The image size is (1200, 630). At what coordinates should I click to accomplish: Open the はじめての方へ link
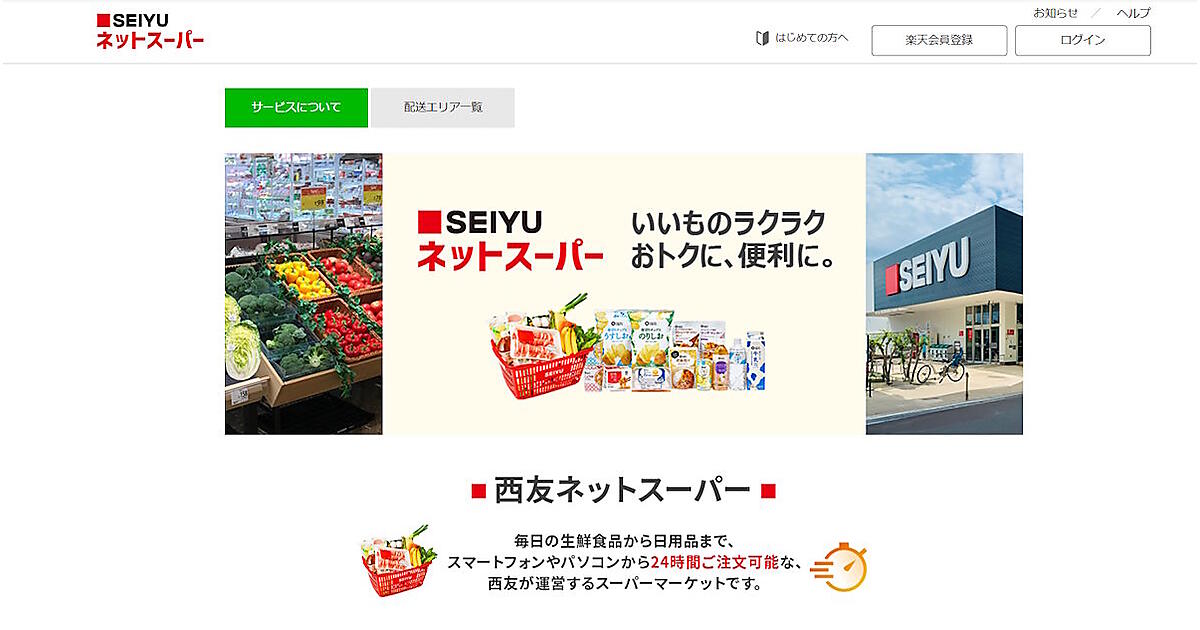tap(811, 39)
